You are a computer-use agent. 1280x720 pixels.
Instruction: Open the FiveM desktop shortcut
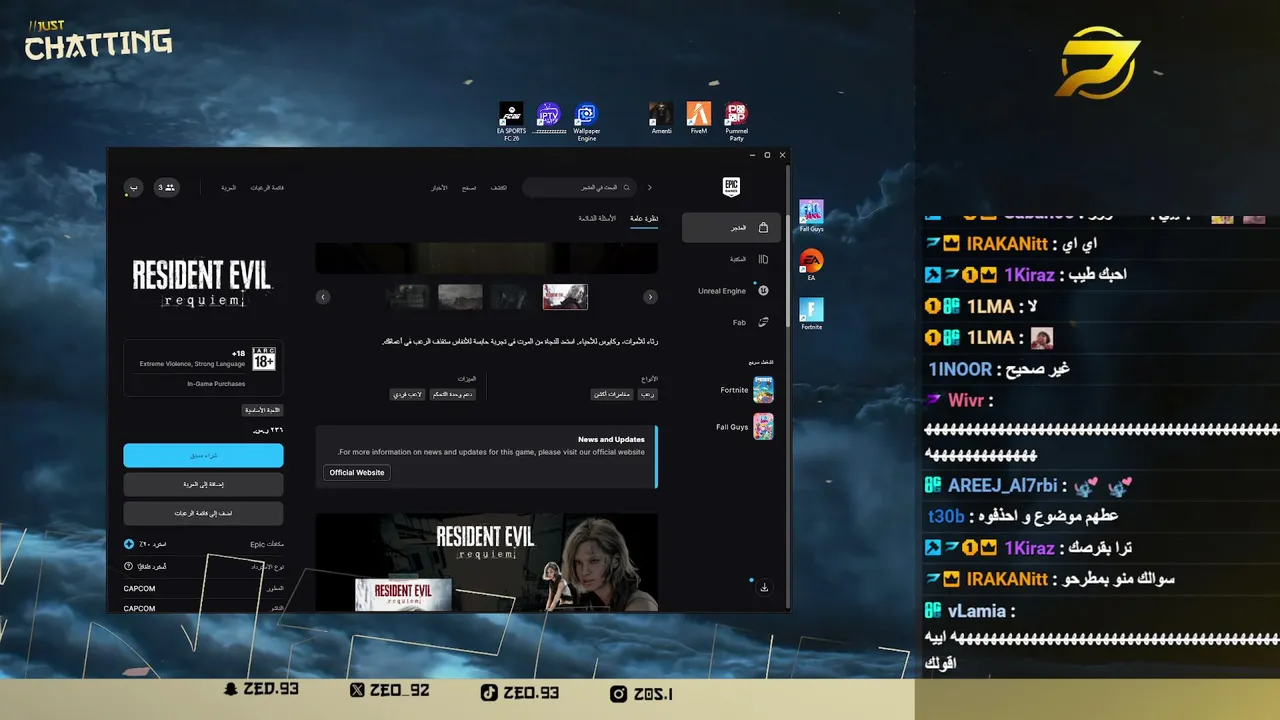[698, 118]
